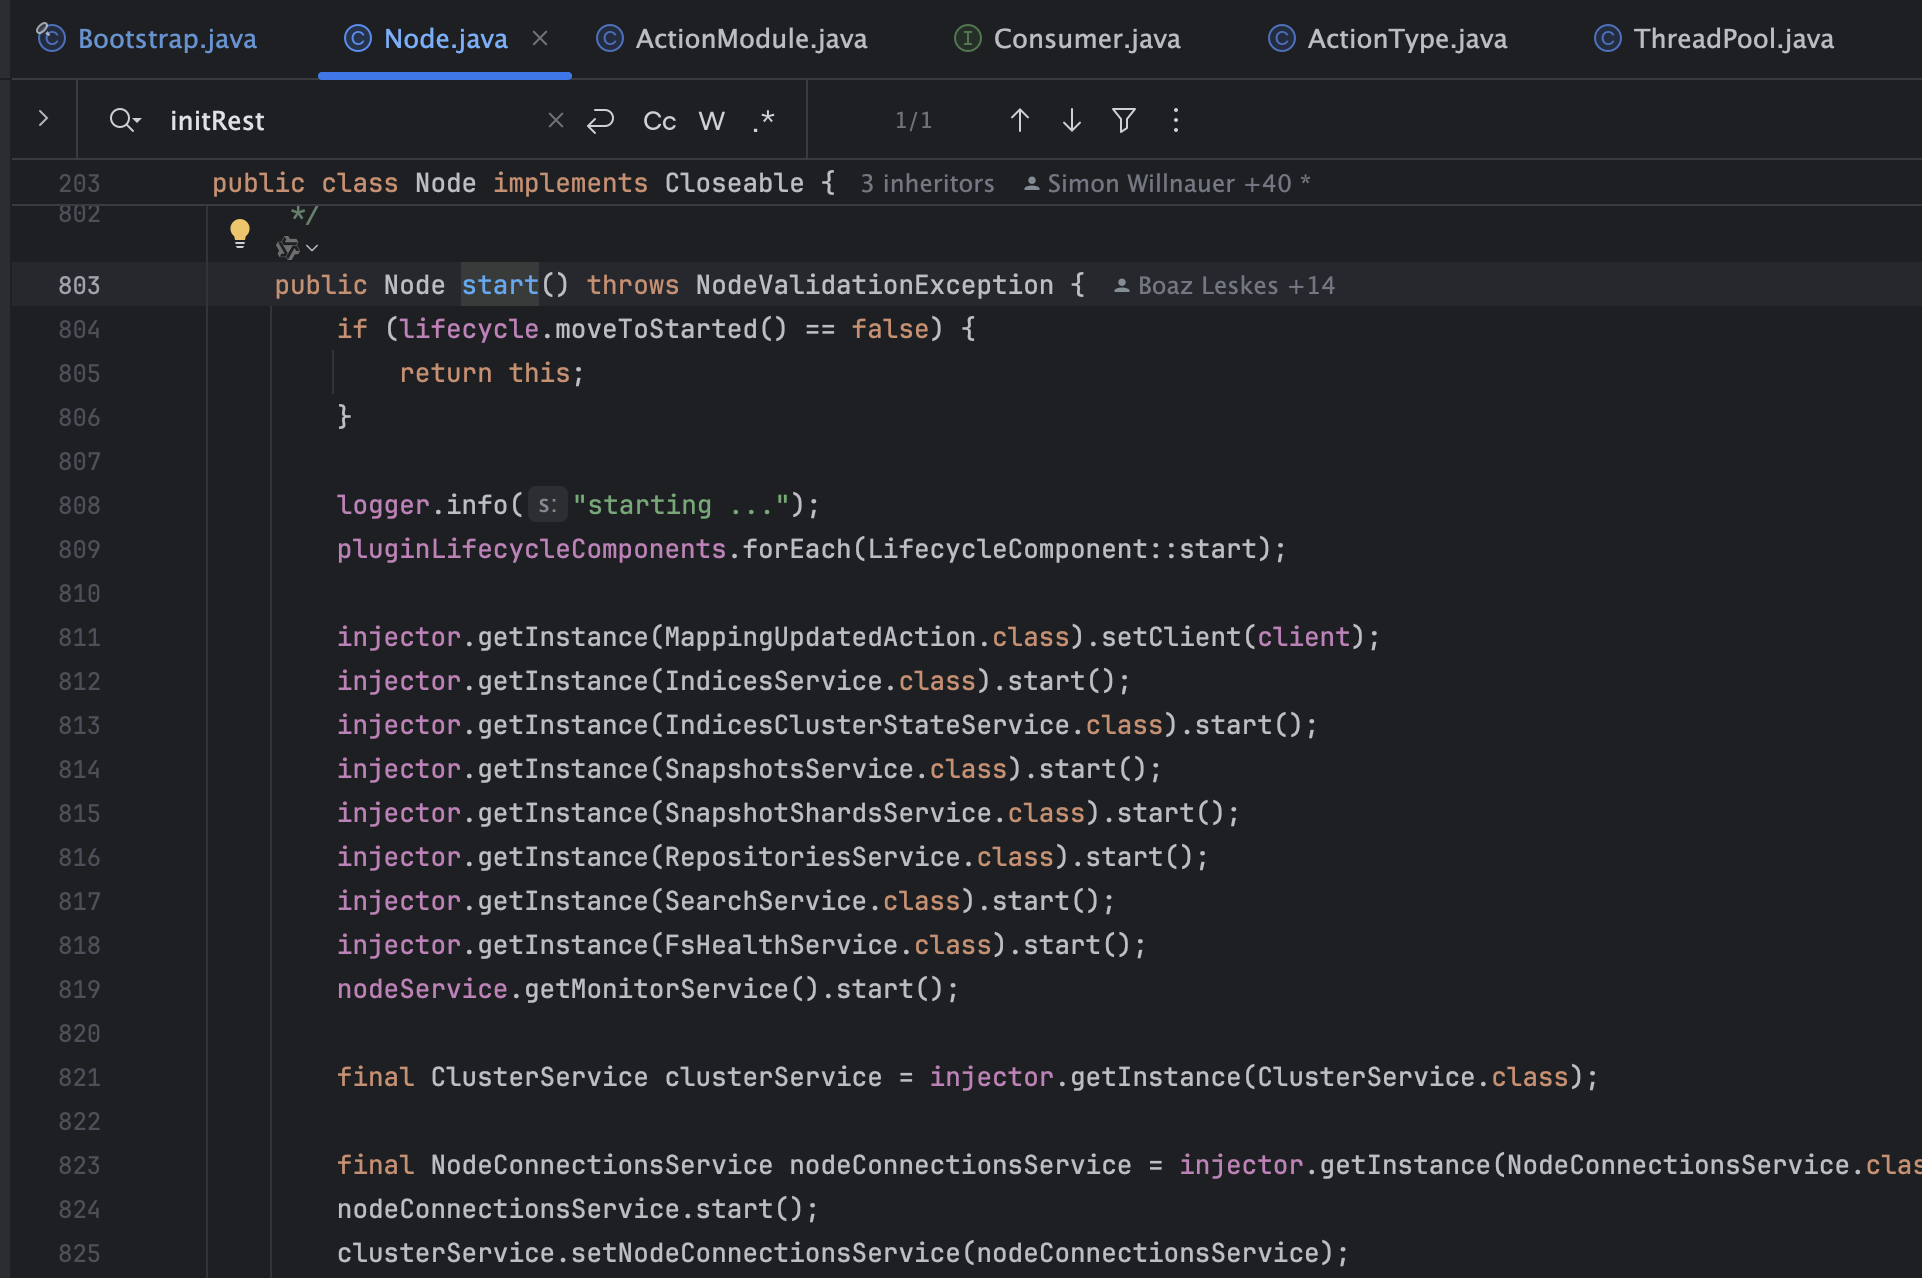1922x1278 pixels.
Task: Expand the replace field chevron
Action: tap(43, 119)
